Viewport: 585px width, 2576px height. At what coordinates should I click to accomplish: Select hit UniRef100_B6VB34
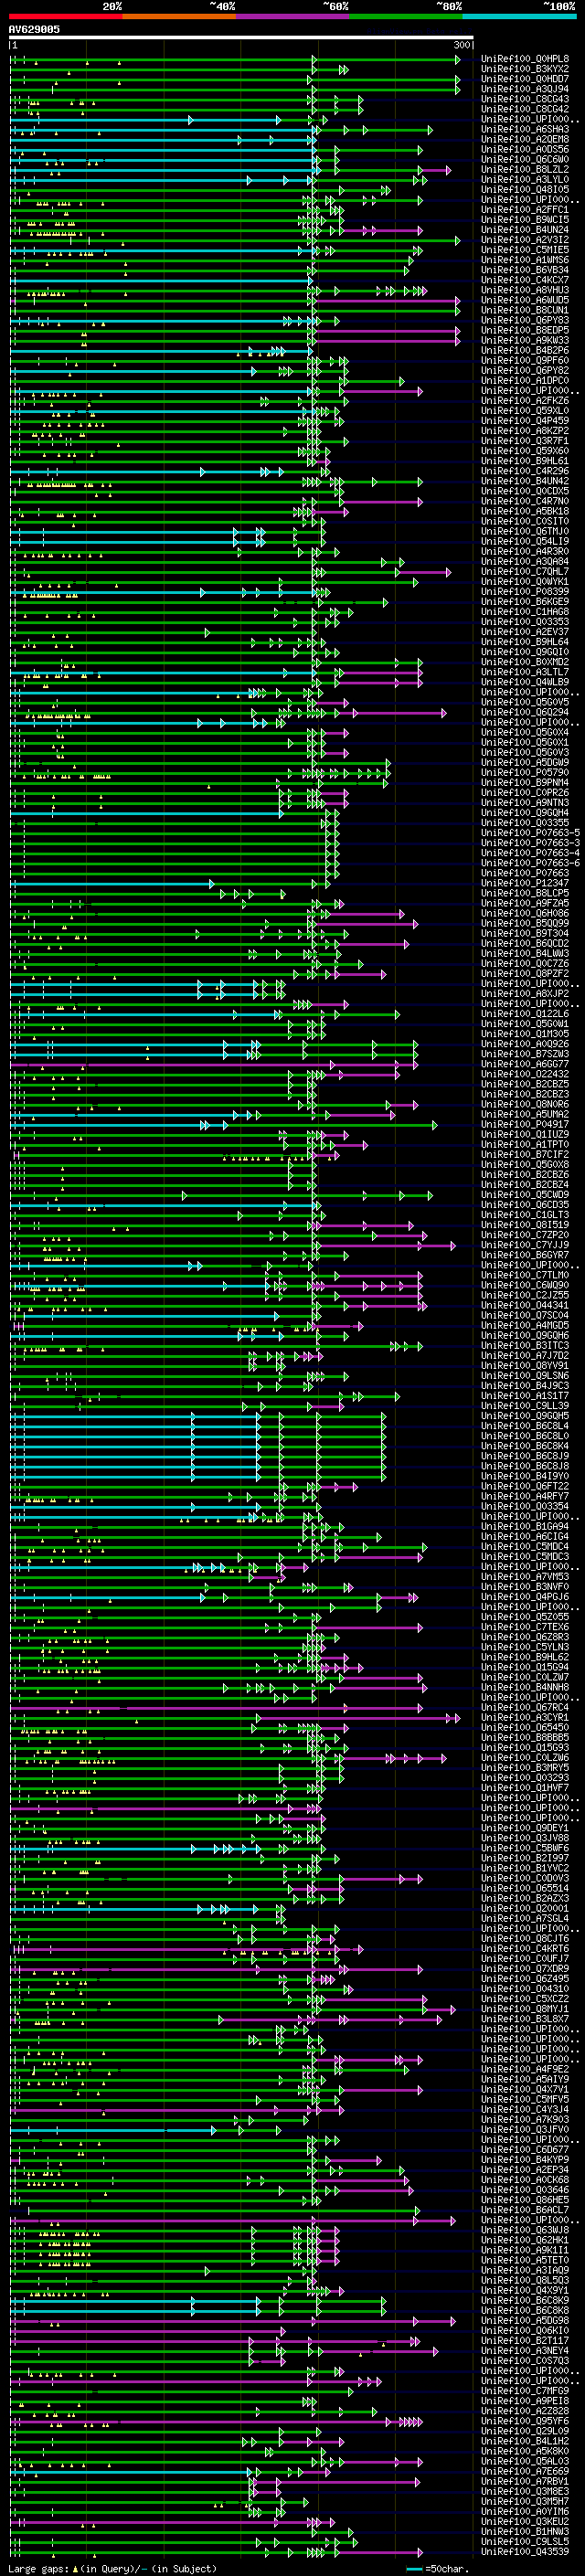pyautogui.click(x=525, y=270)
